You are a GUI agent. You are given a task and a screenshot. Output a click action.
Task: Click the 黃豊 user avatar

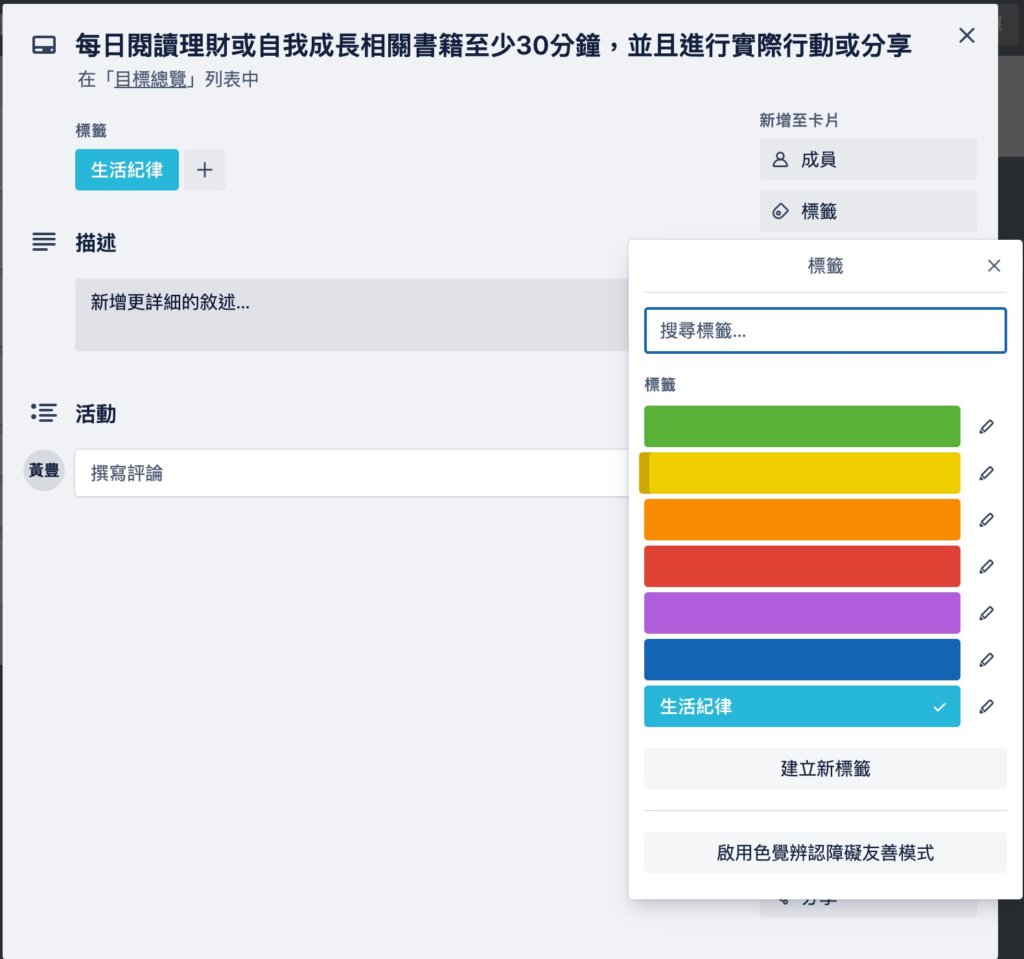point(44,470)
